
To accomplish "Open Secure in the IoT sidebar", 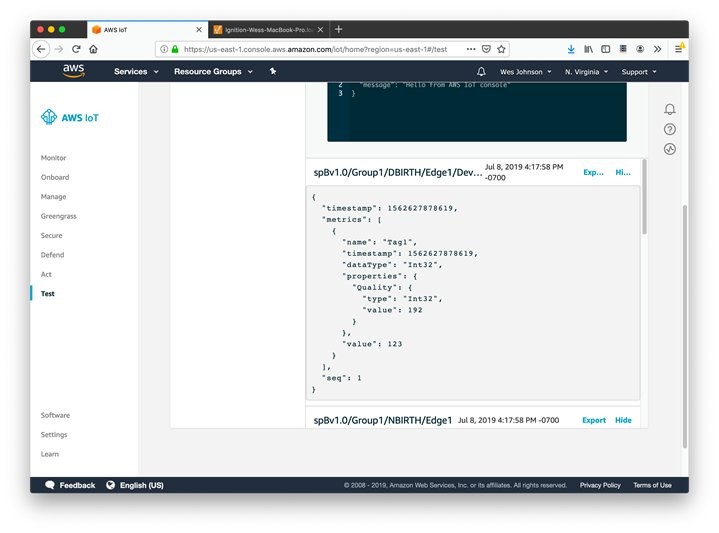I will (51, 235).
